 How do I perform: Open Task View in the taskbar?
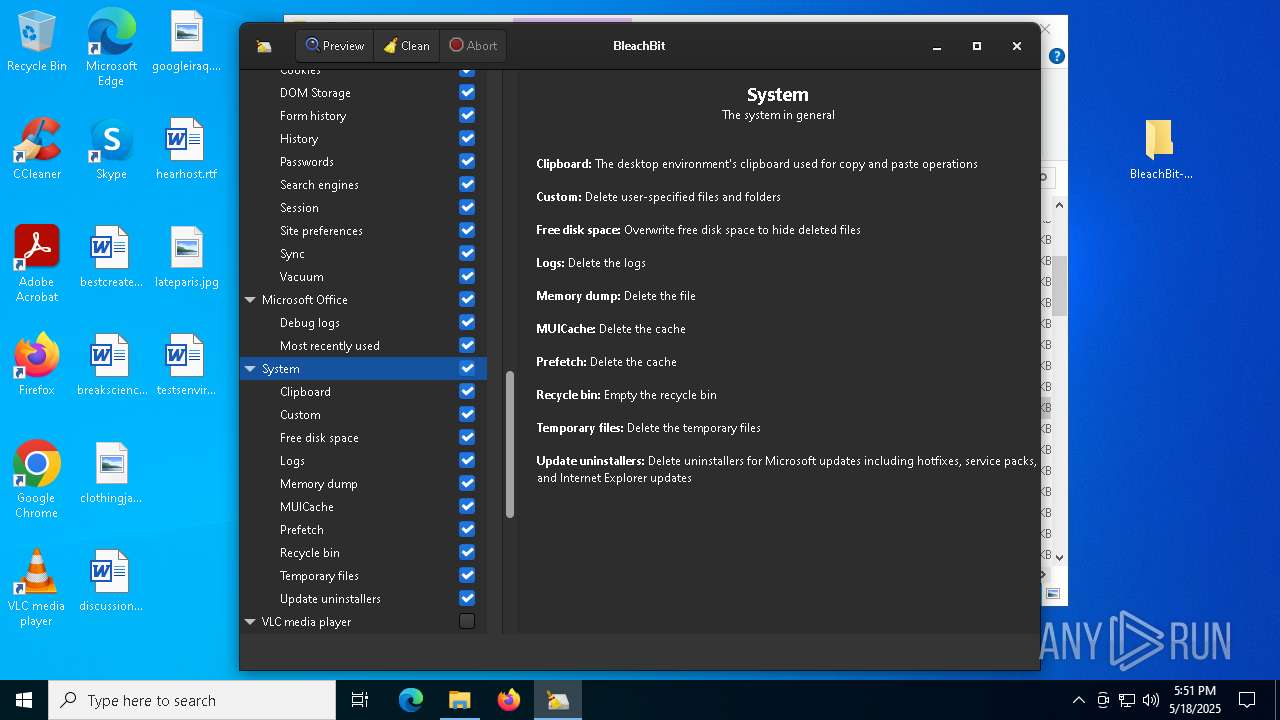[360, 700]
